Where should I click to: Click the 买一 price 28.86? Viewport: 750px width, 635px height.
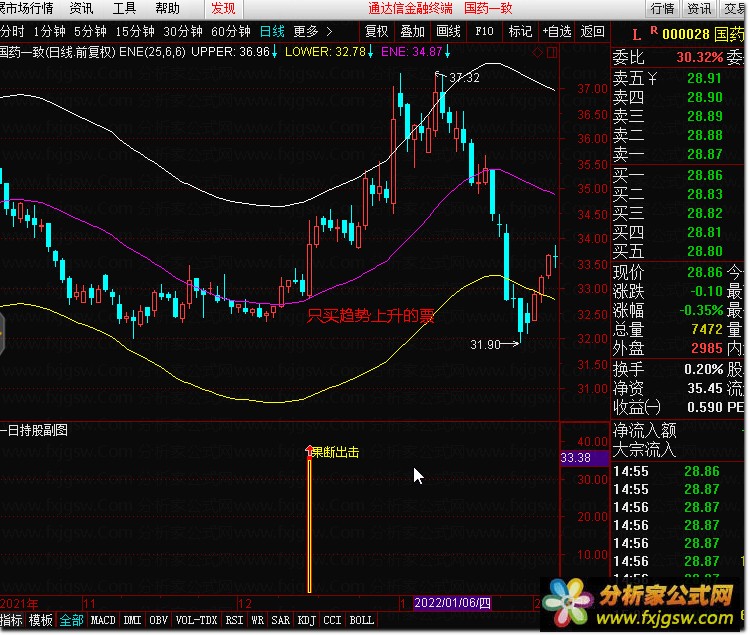705,175
